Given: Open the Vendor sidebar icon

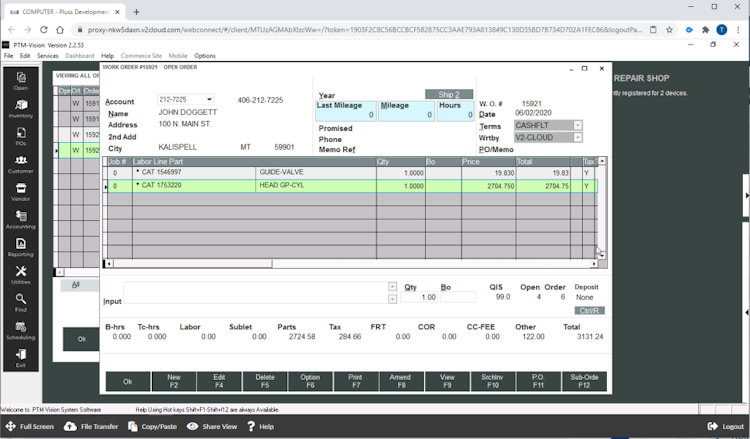Looking at the screenshot, I should tap(21, 192).
